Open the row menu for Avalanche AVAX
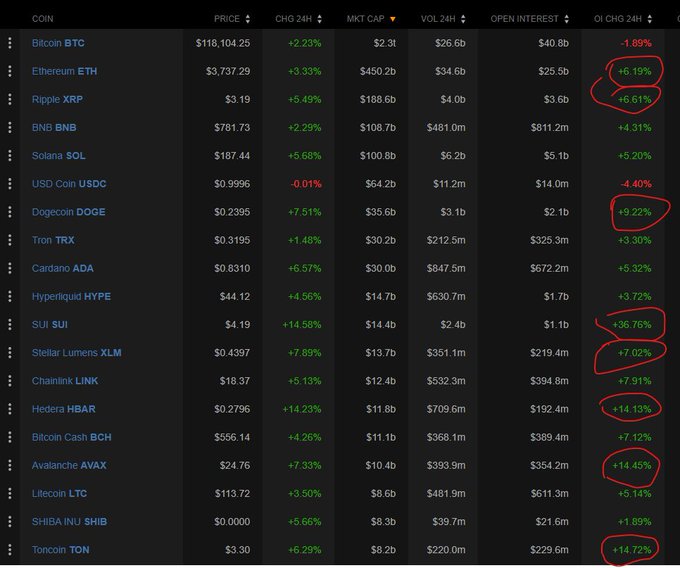680x568 pixels. [x=10, y=465]
